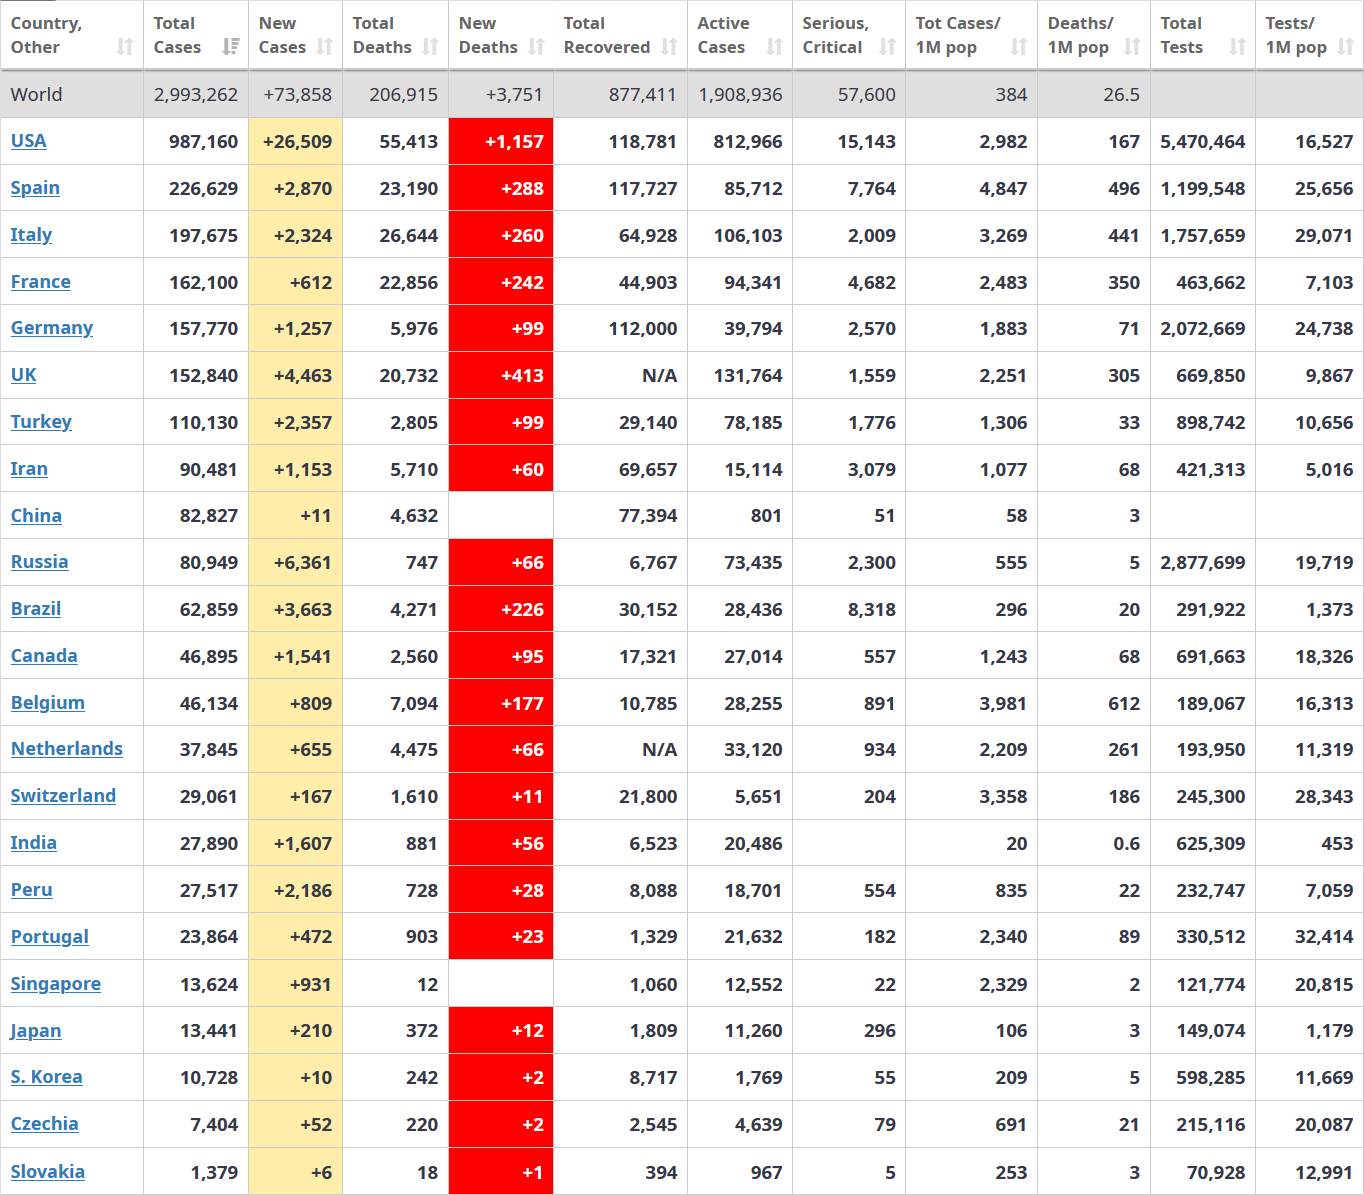1364x1195 pixels.
Task: Click sort icon in Total Deaths header
Action: pos(431,47)
